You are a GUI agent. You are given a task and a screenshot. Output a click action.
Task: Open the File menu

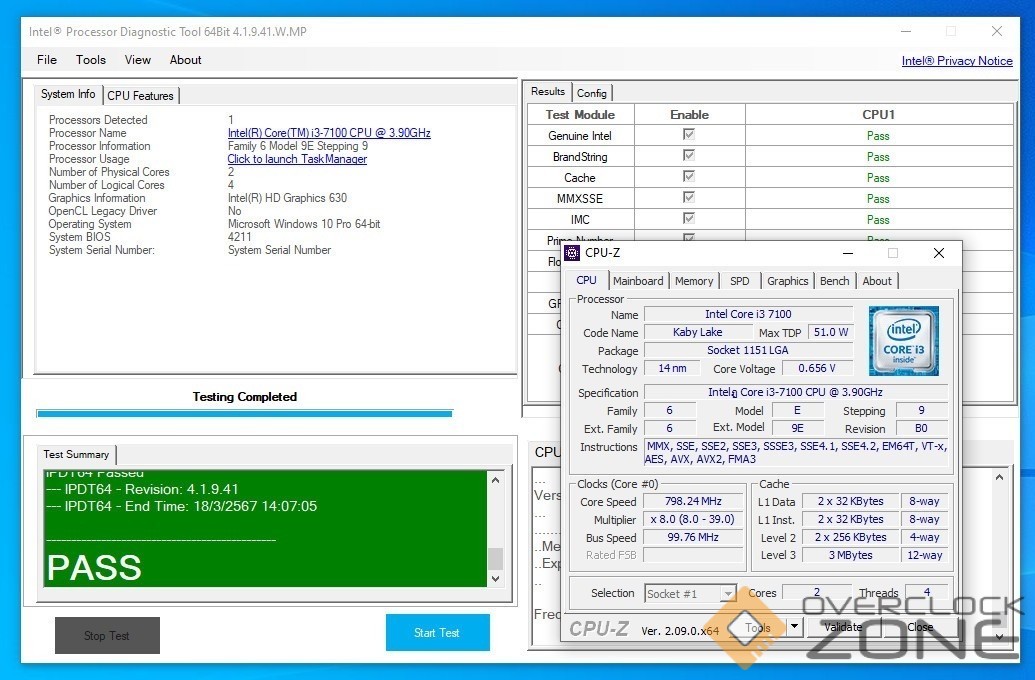(x=47, y=60)
